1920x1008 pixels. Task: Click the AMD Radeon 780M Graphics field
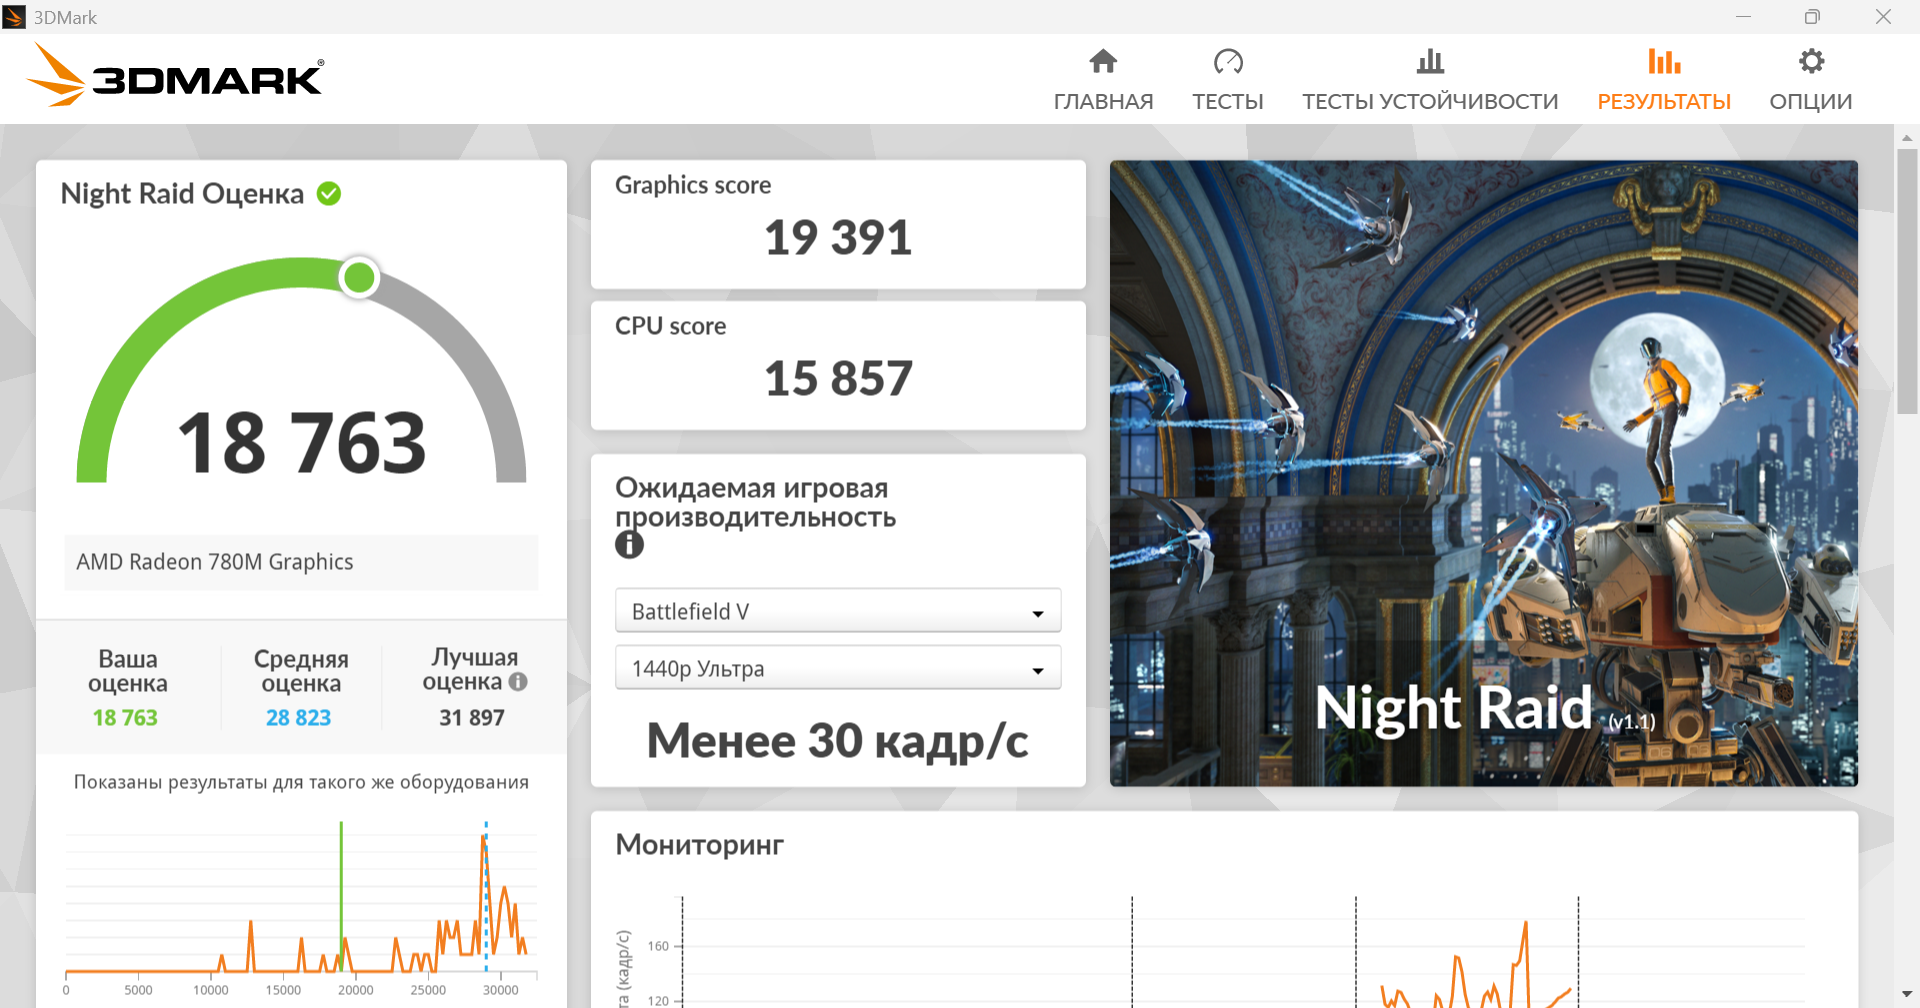[x=301, y=562]
